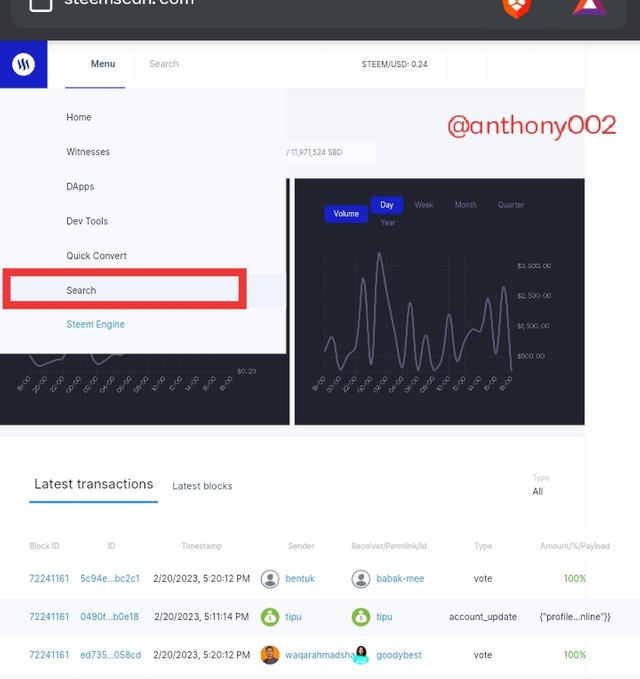Open block 72241161 in waqarahmadshah's row
The image size is (640, 679).
pos(49,655)
